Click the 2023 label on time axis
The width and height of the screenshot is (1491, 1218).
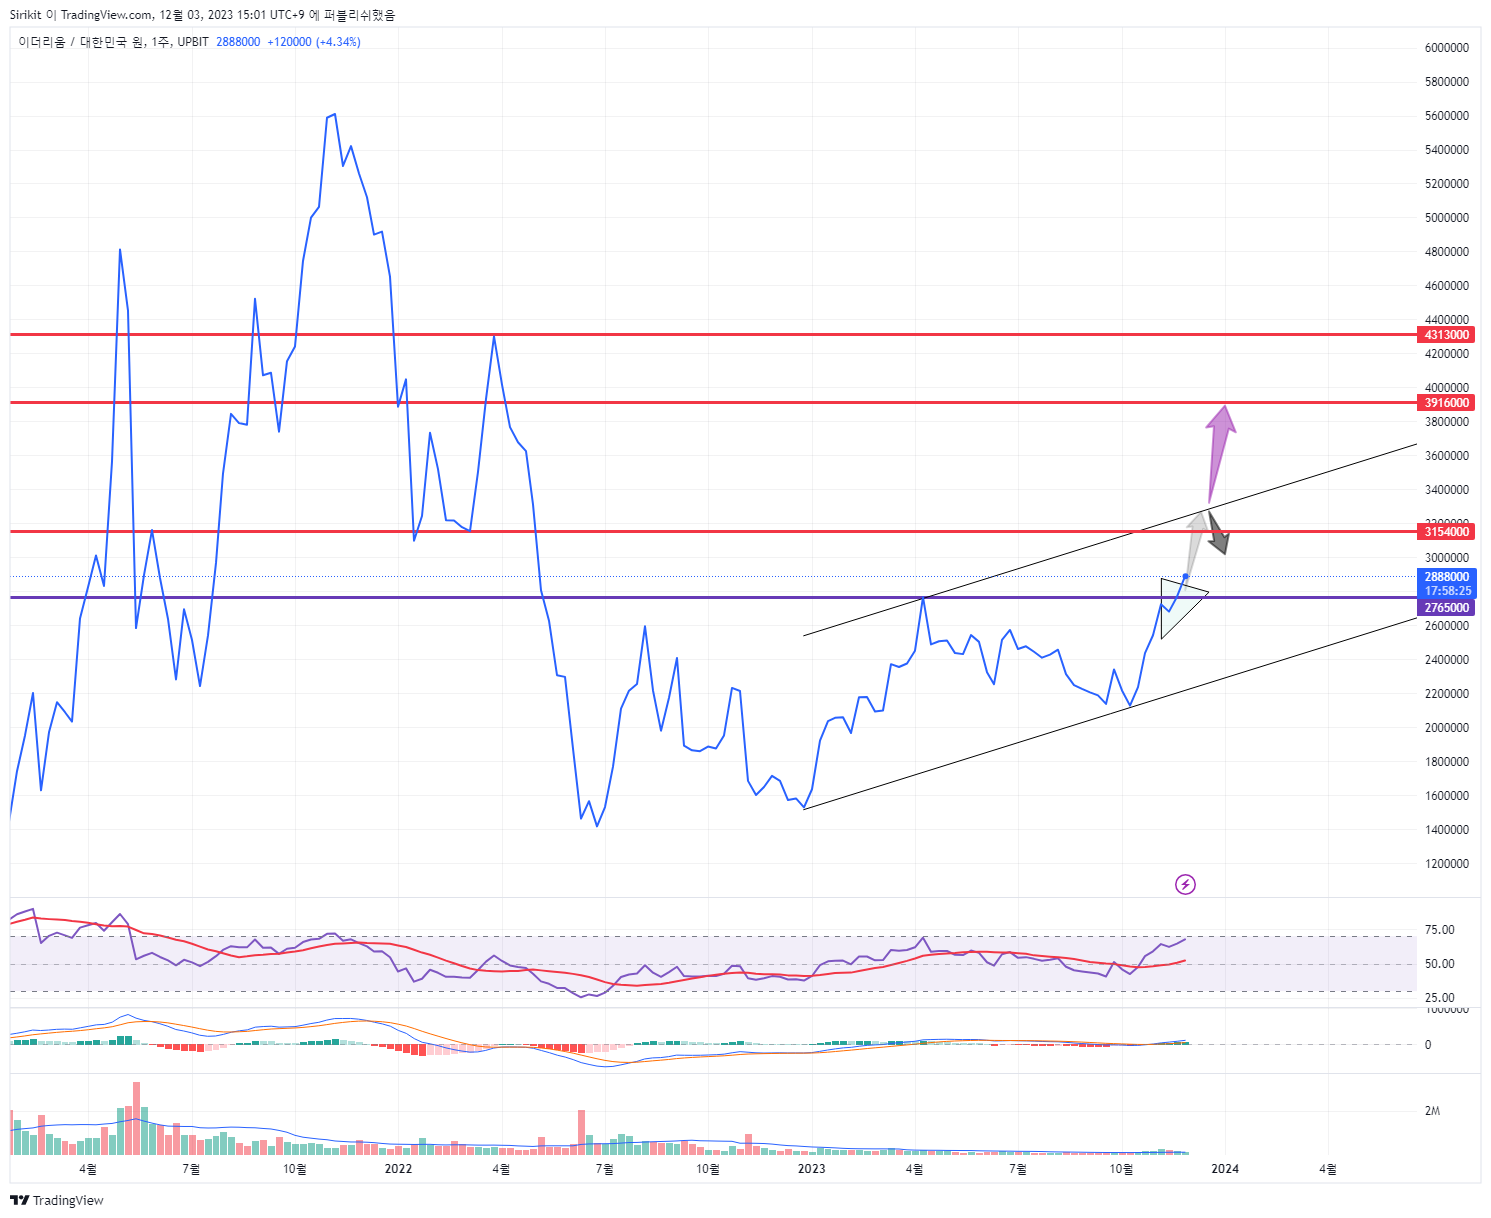point(811,1169)
